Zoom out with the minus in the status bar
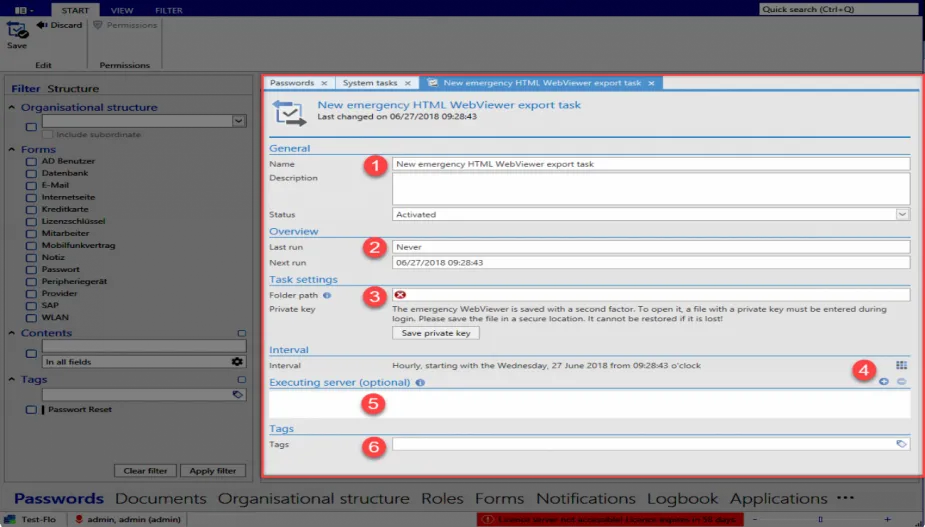 (755, 519)
